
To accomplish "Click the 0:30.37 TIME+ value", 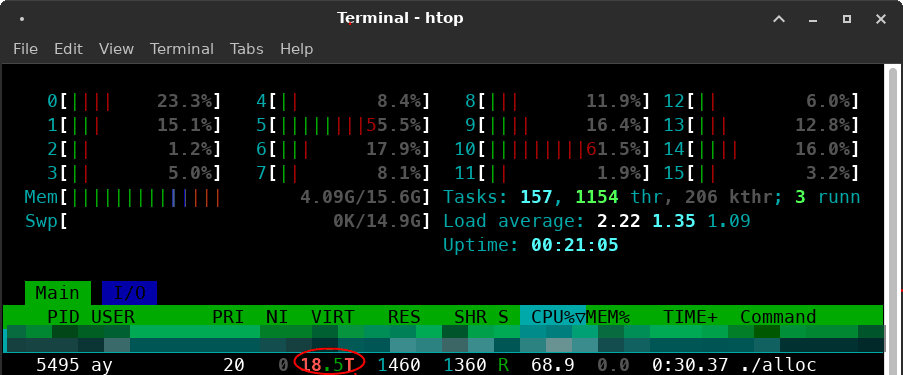I will pos(690,365).
